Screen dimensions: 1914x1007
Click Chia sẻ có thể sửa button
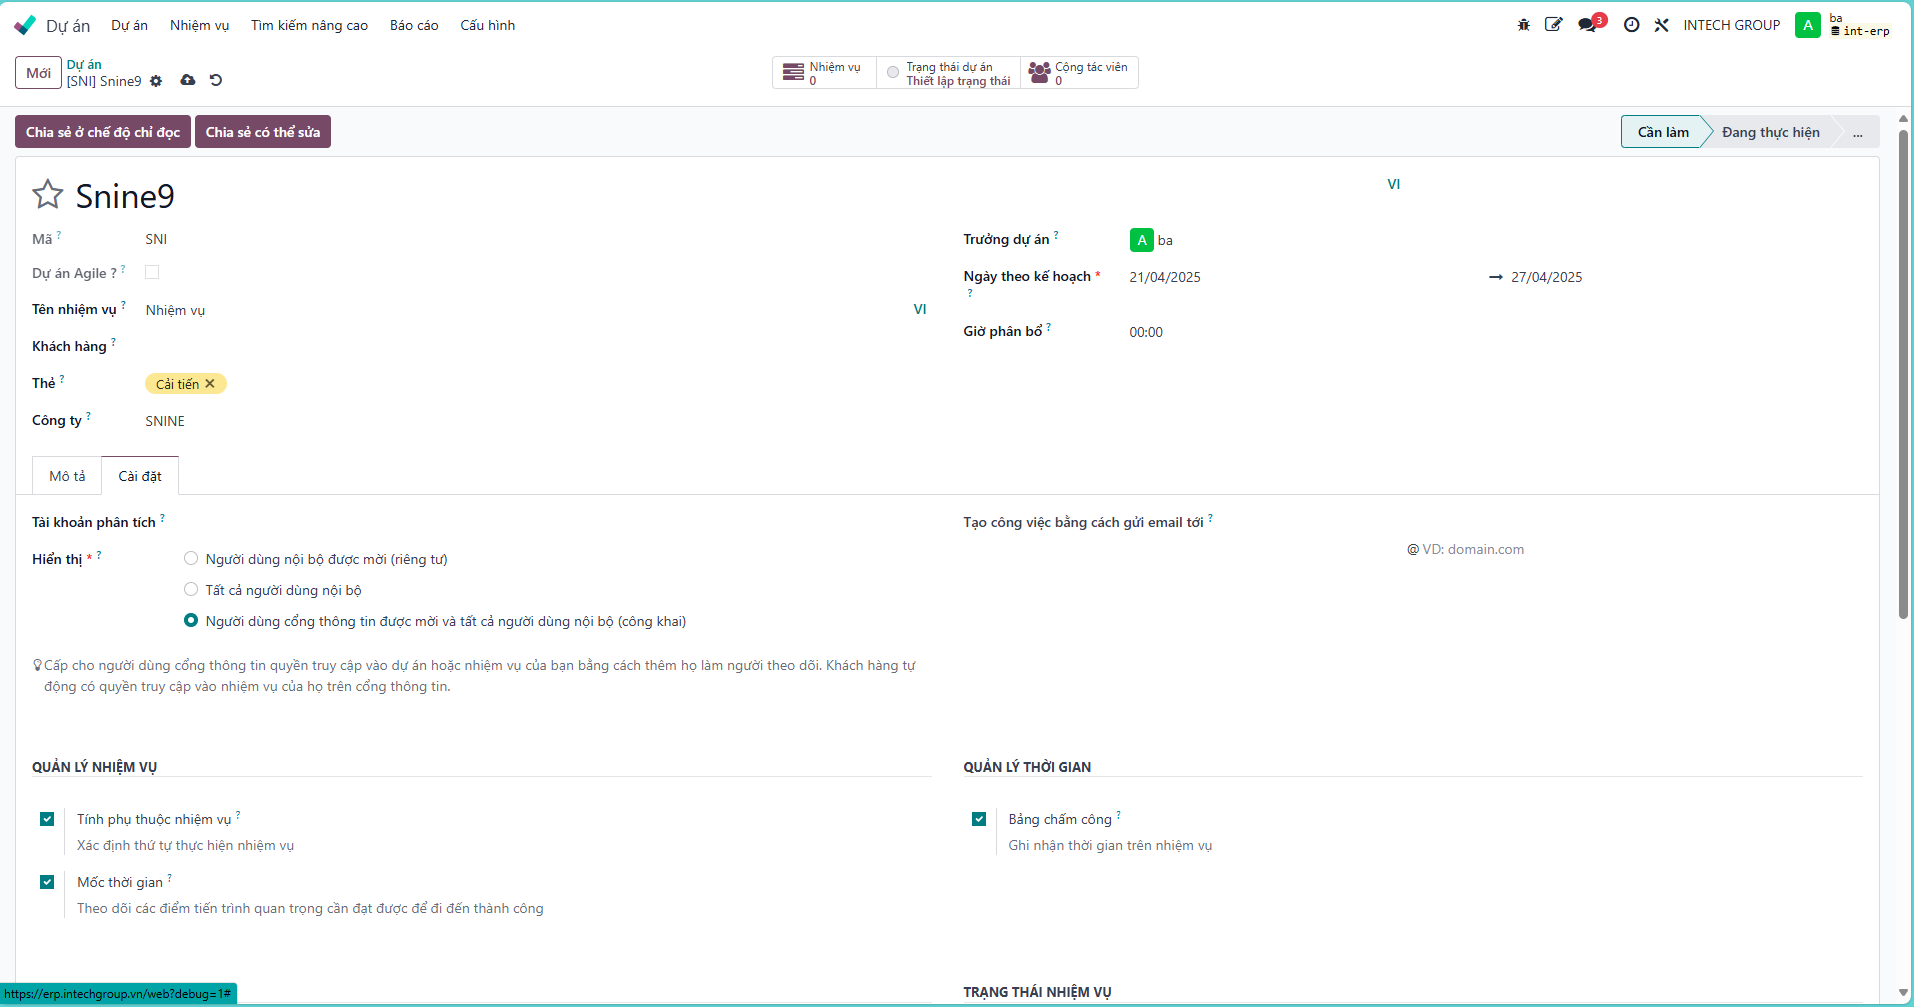coord(263,132)
